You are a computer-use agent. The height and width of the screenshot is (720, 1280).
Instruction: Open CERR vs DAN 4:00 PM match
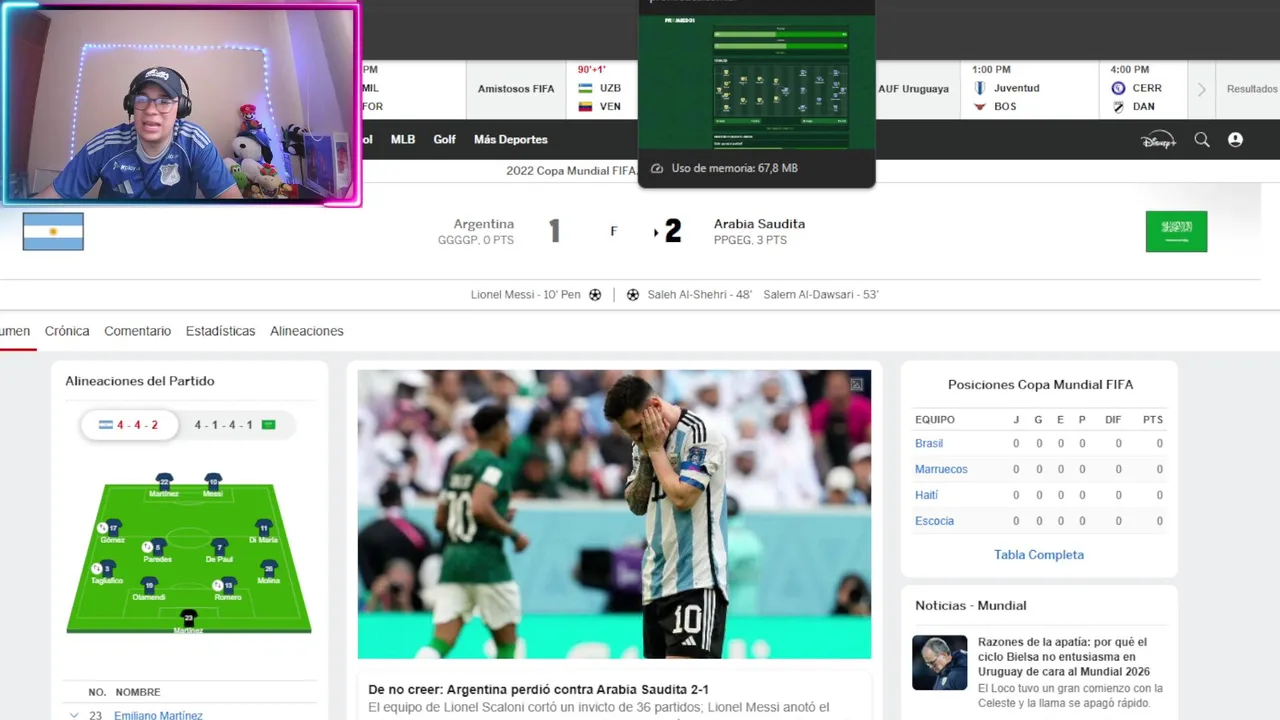click(1143, 89)
